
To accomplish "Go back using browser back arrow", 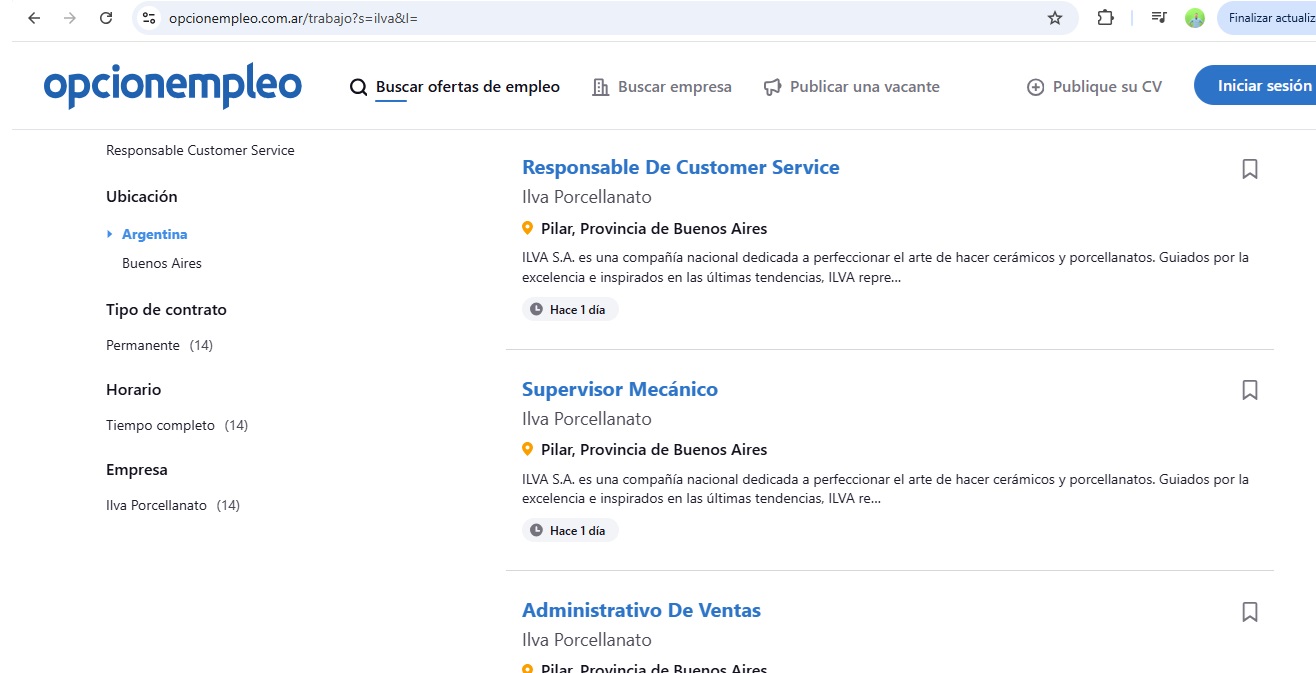I will 34,18.
